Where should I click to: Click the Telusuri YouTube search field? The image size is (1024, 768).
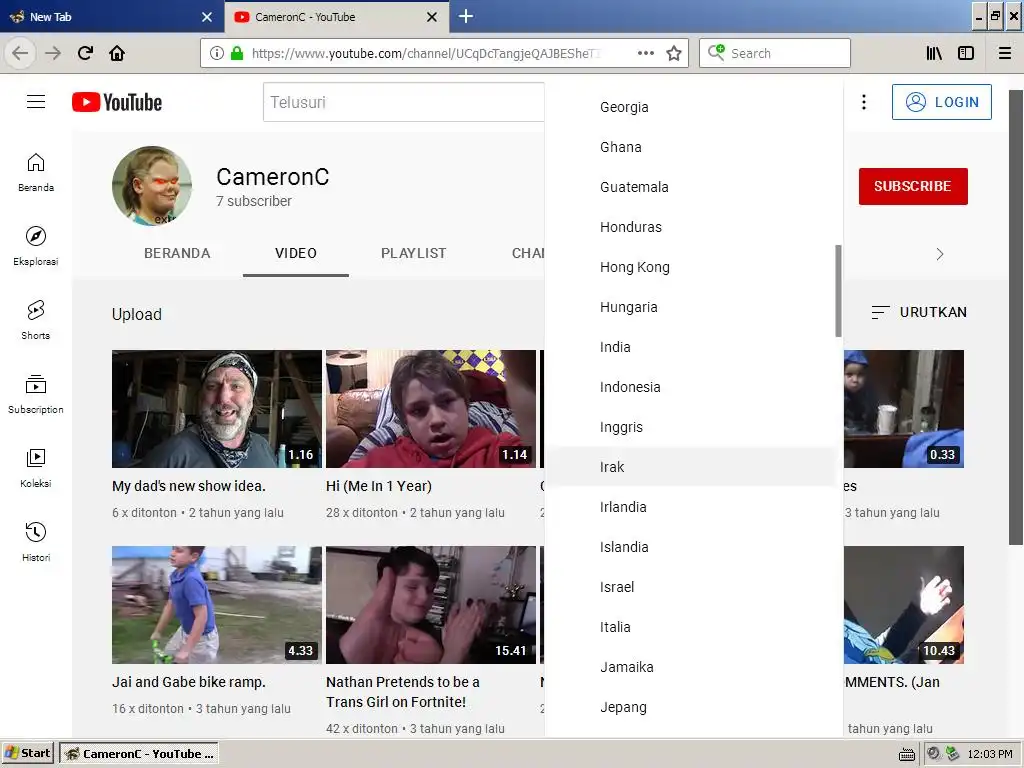(x=404, y=102)
